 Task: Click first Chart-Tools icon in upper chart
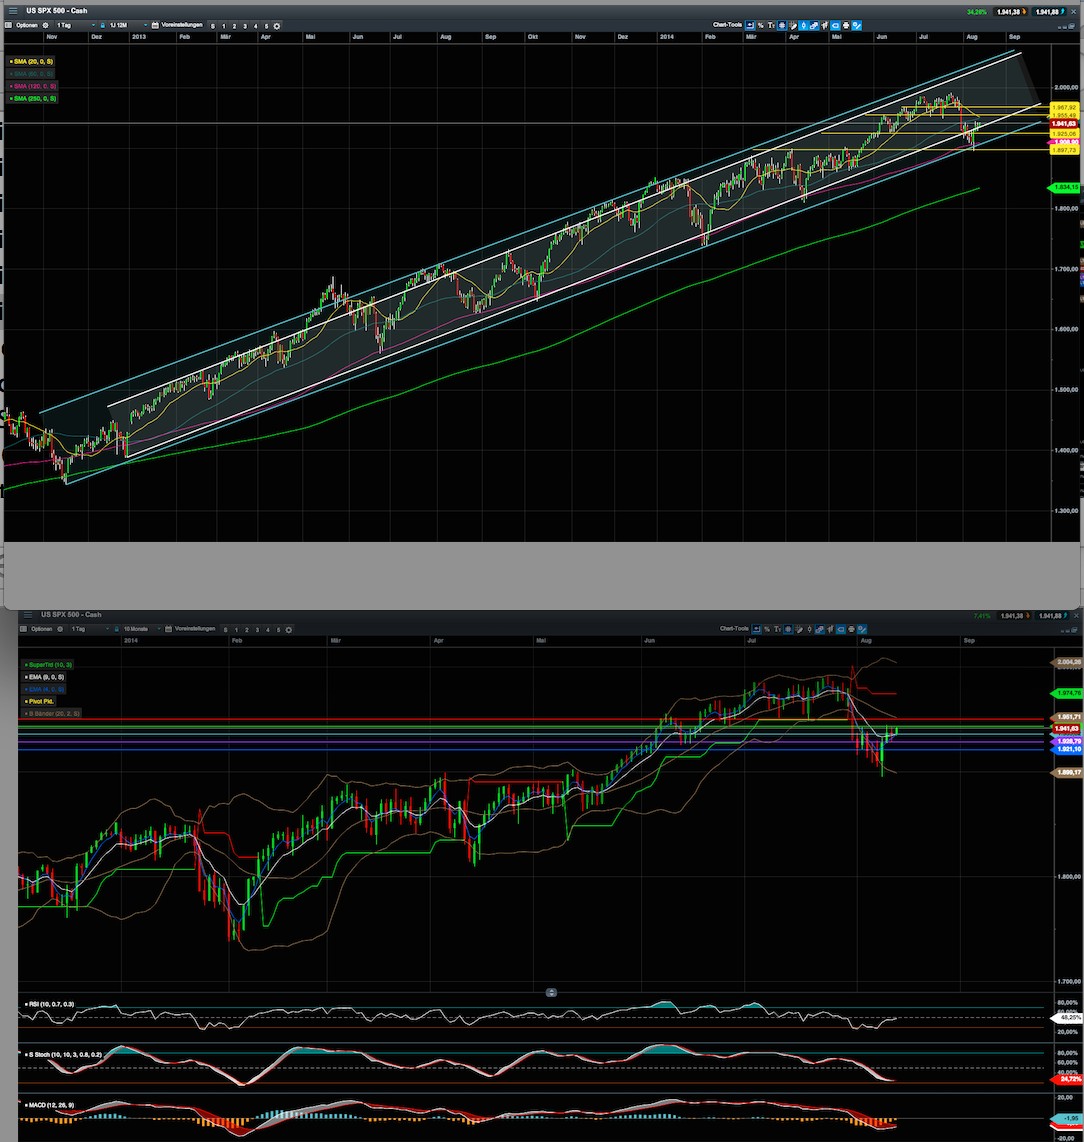750,25
